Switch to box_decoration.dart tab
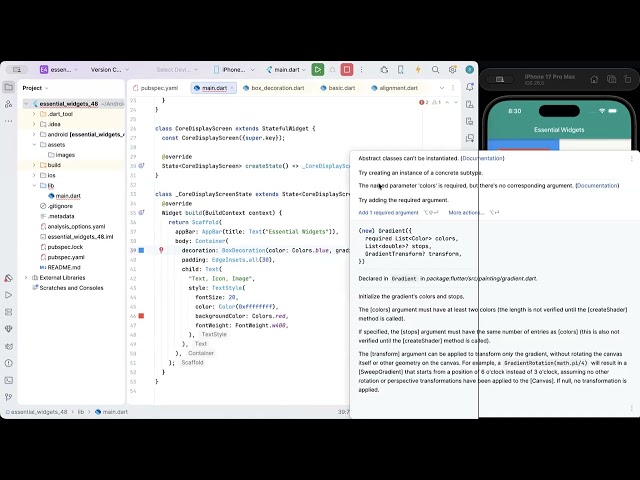640x480 pixels. coord(273,88)
